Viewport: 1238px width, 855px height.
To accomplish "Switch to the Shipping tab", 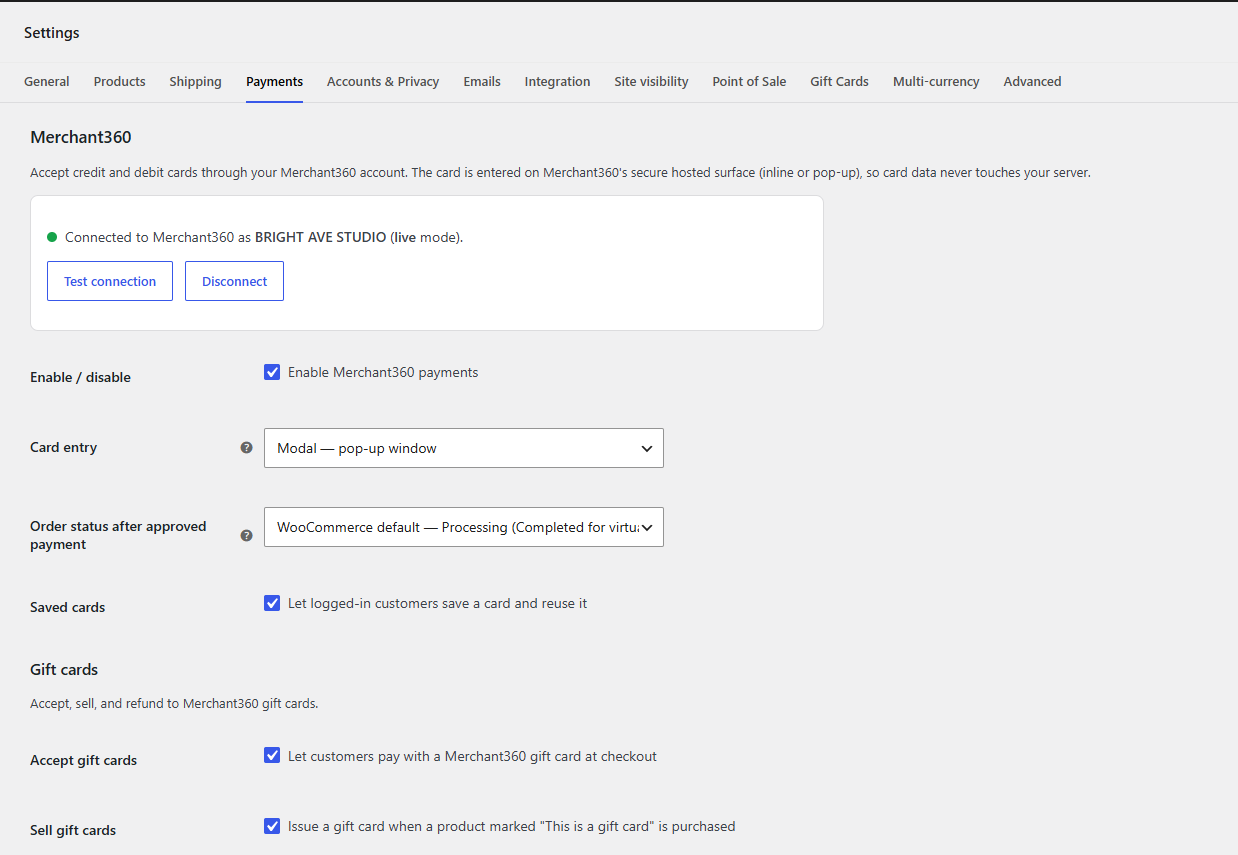I will pyautogui.click(x=195, y=82).
